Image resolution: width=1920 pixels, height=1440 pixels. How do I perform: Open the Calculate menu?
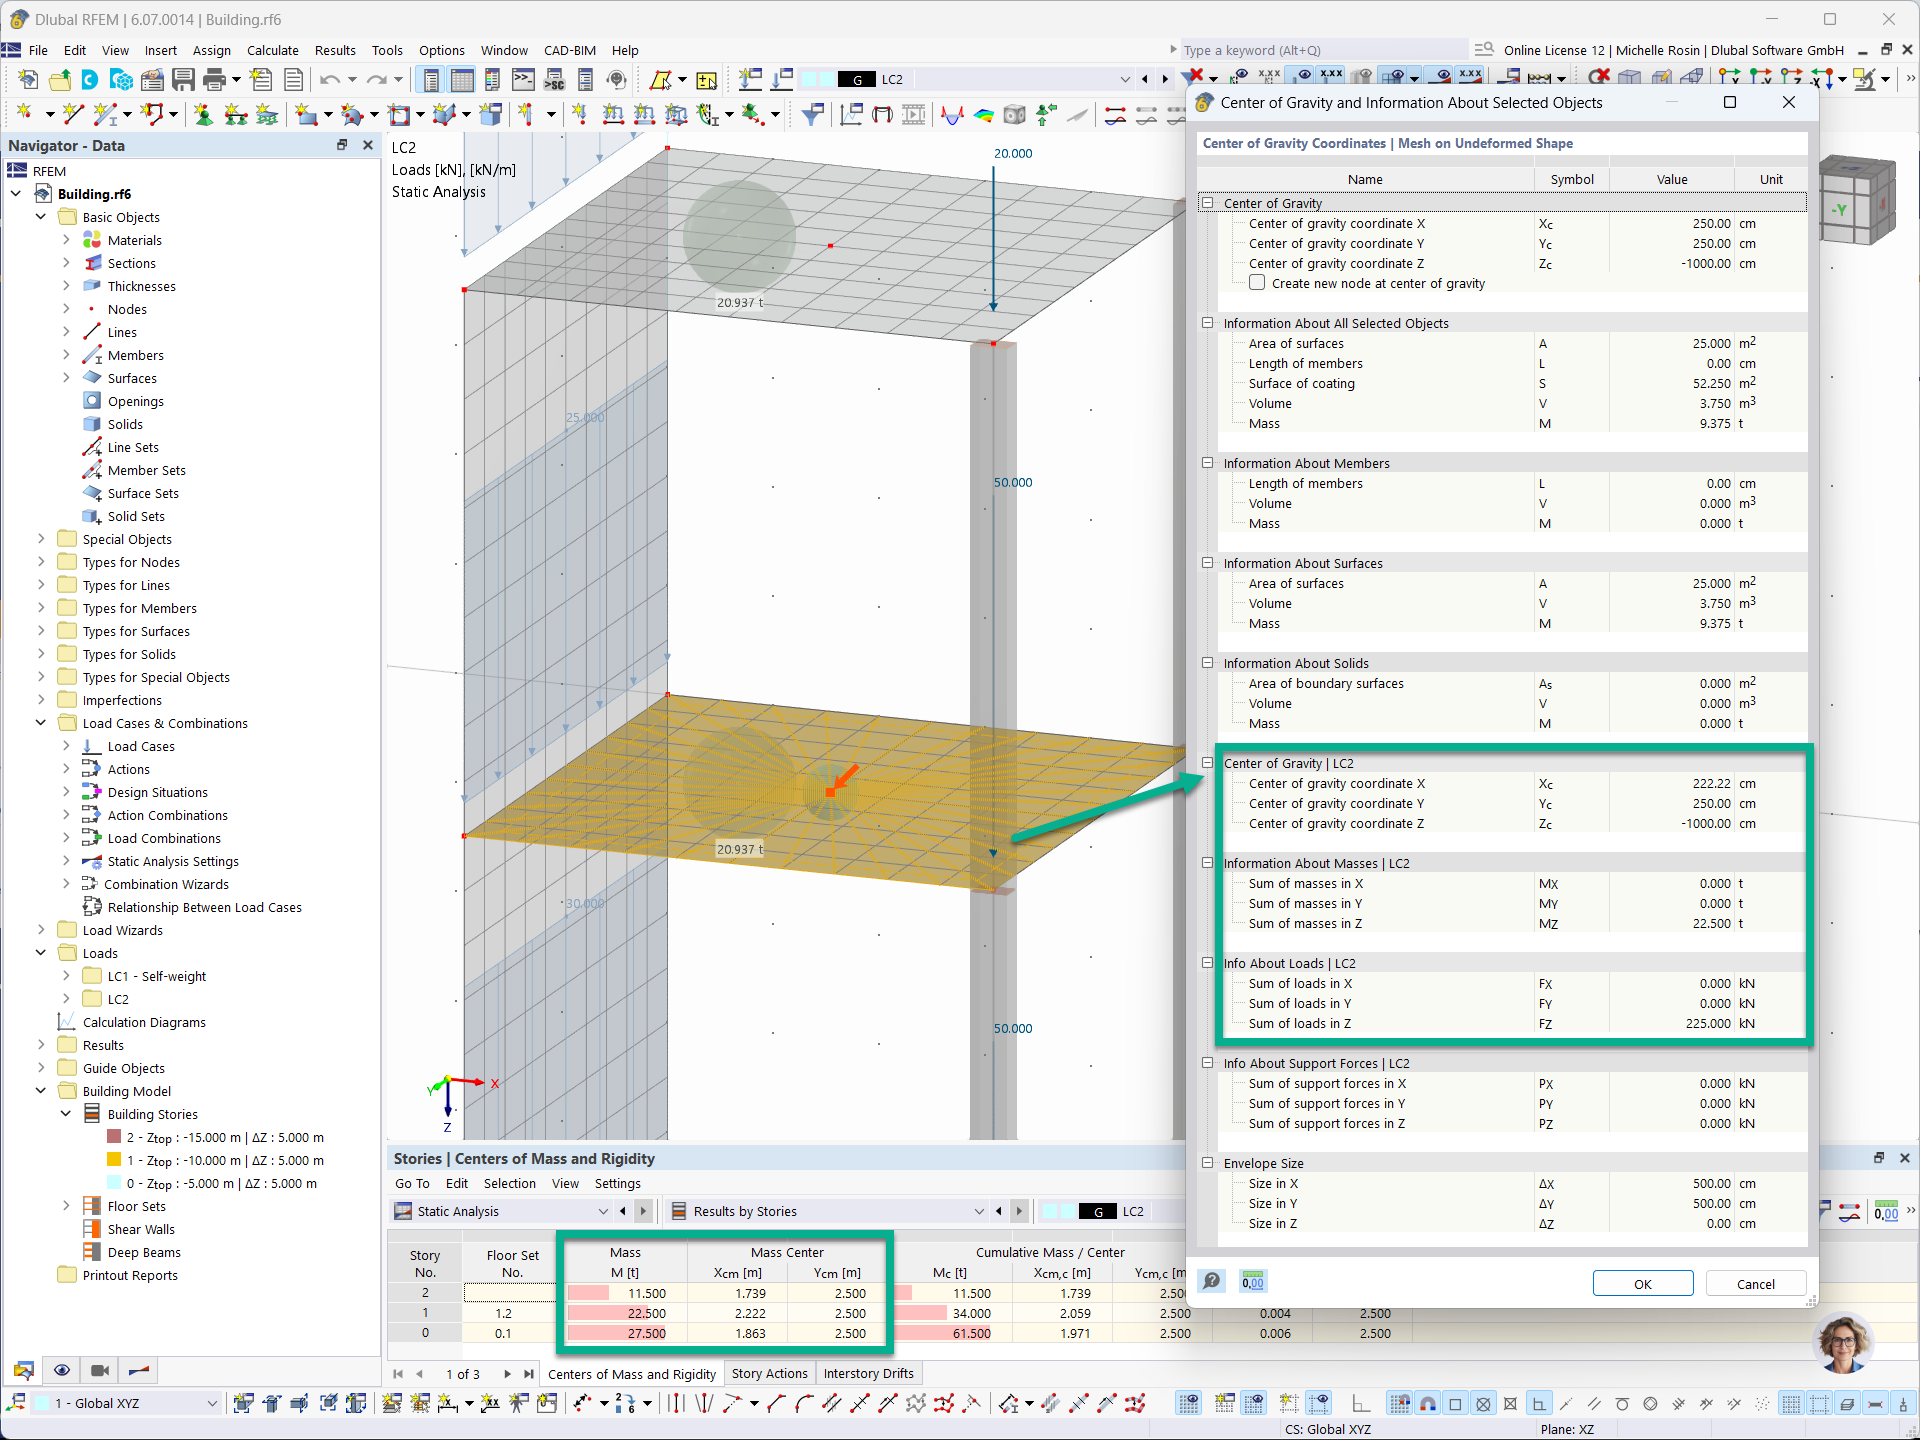click(x=273, y=50)
